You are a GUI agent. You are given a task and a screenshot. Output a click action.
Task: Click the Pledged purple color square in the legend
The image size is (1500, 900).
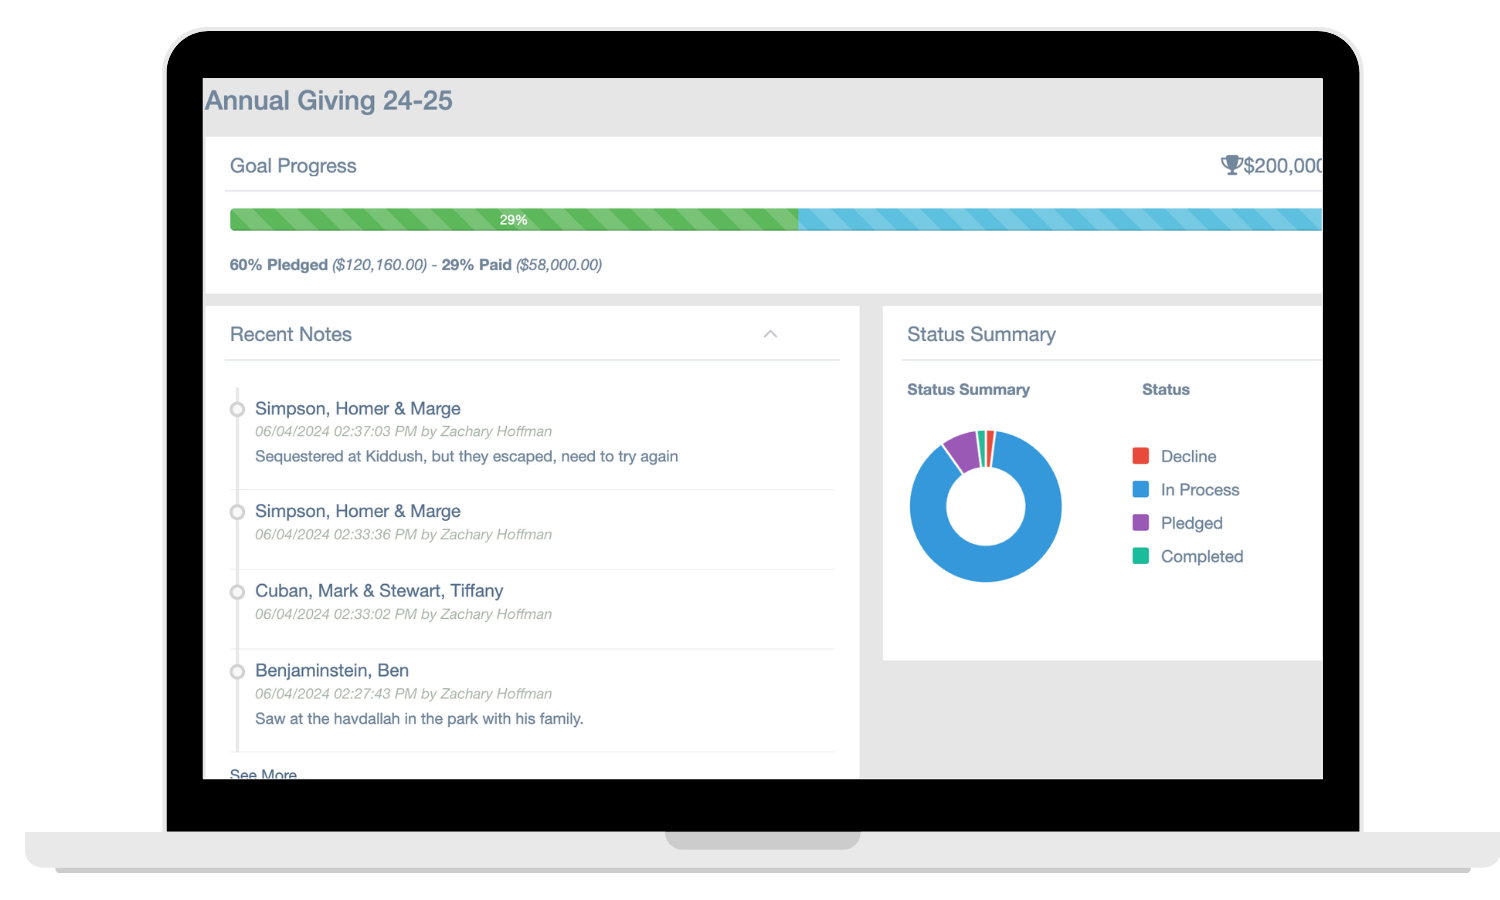click(x=1141, y=522)
